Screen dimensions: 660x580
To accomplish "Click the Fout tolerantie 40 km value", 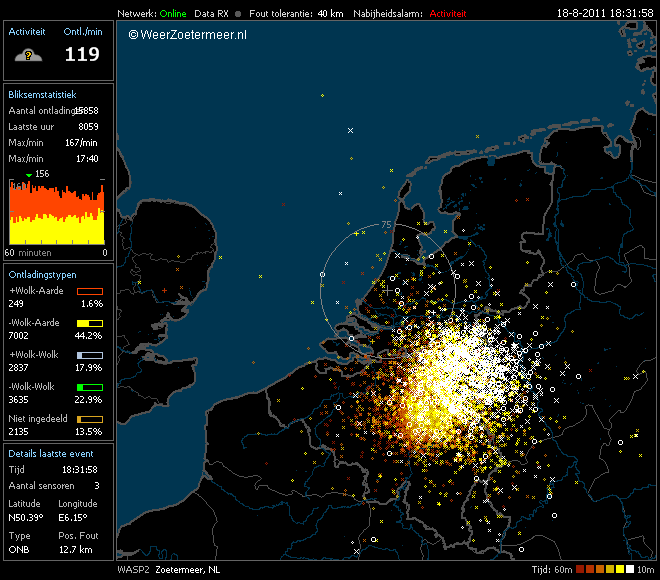I will click(329, 14).
